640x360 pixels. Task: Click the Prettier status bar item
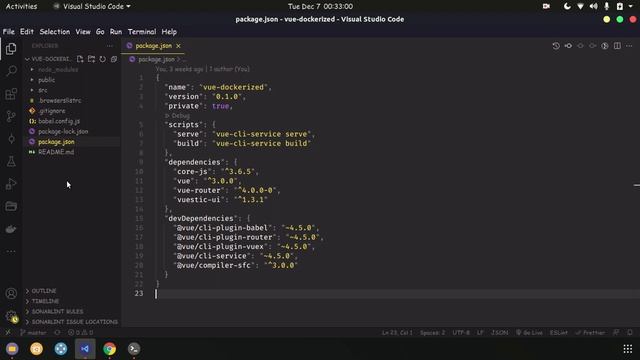pos(590,333)
